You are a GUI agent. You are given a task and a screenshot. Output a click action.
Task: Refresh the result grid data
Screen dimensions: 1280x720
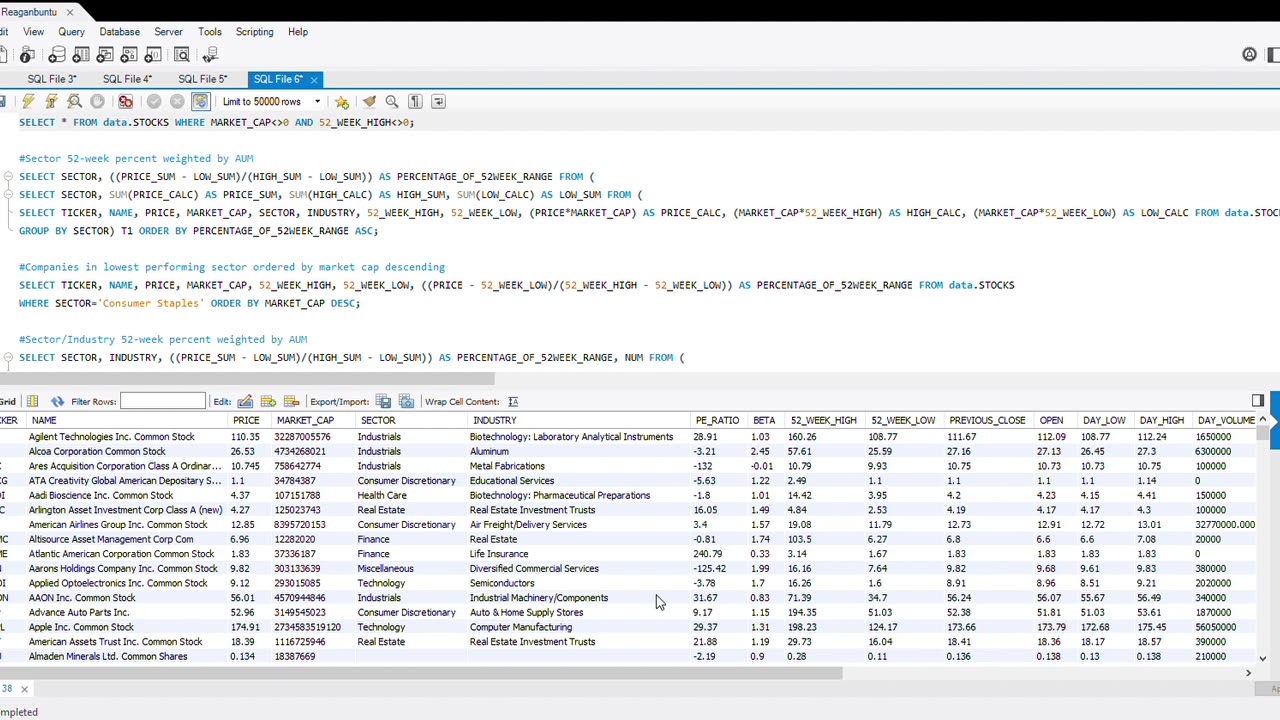click(57, 402)
